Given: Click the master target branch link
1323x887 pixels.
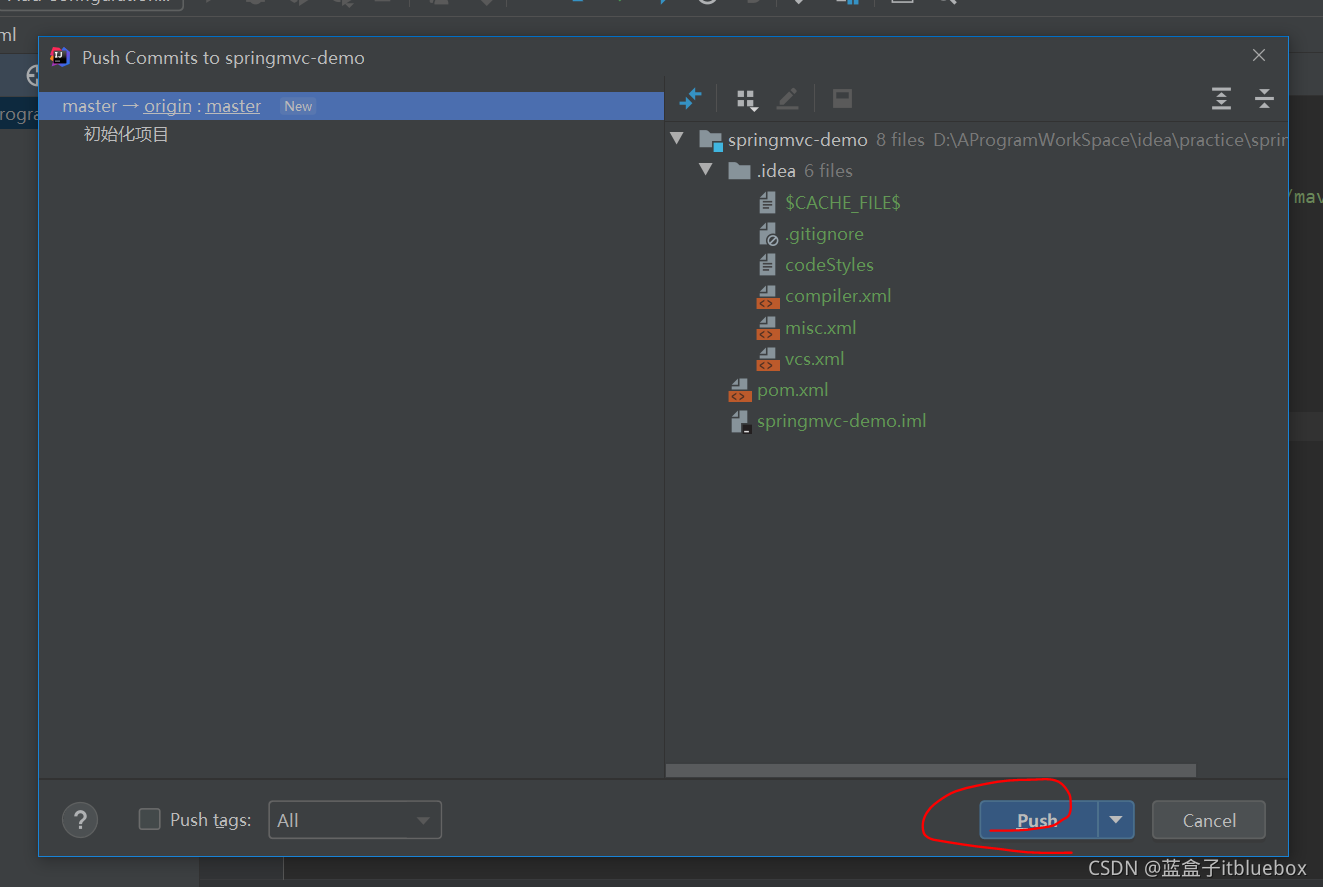Looking at the screenshot, I should (x=233, y=106).
